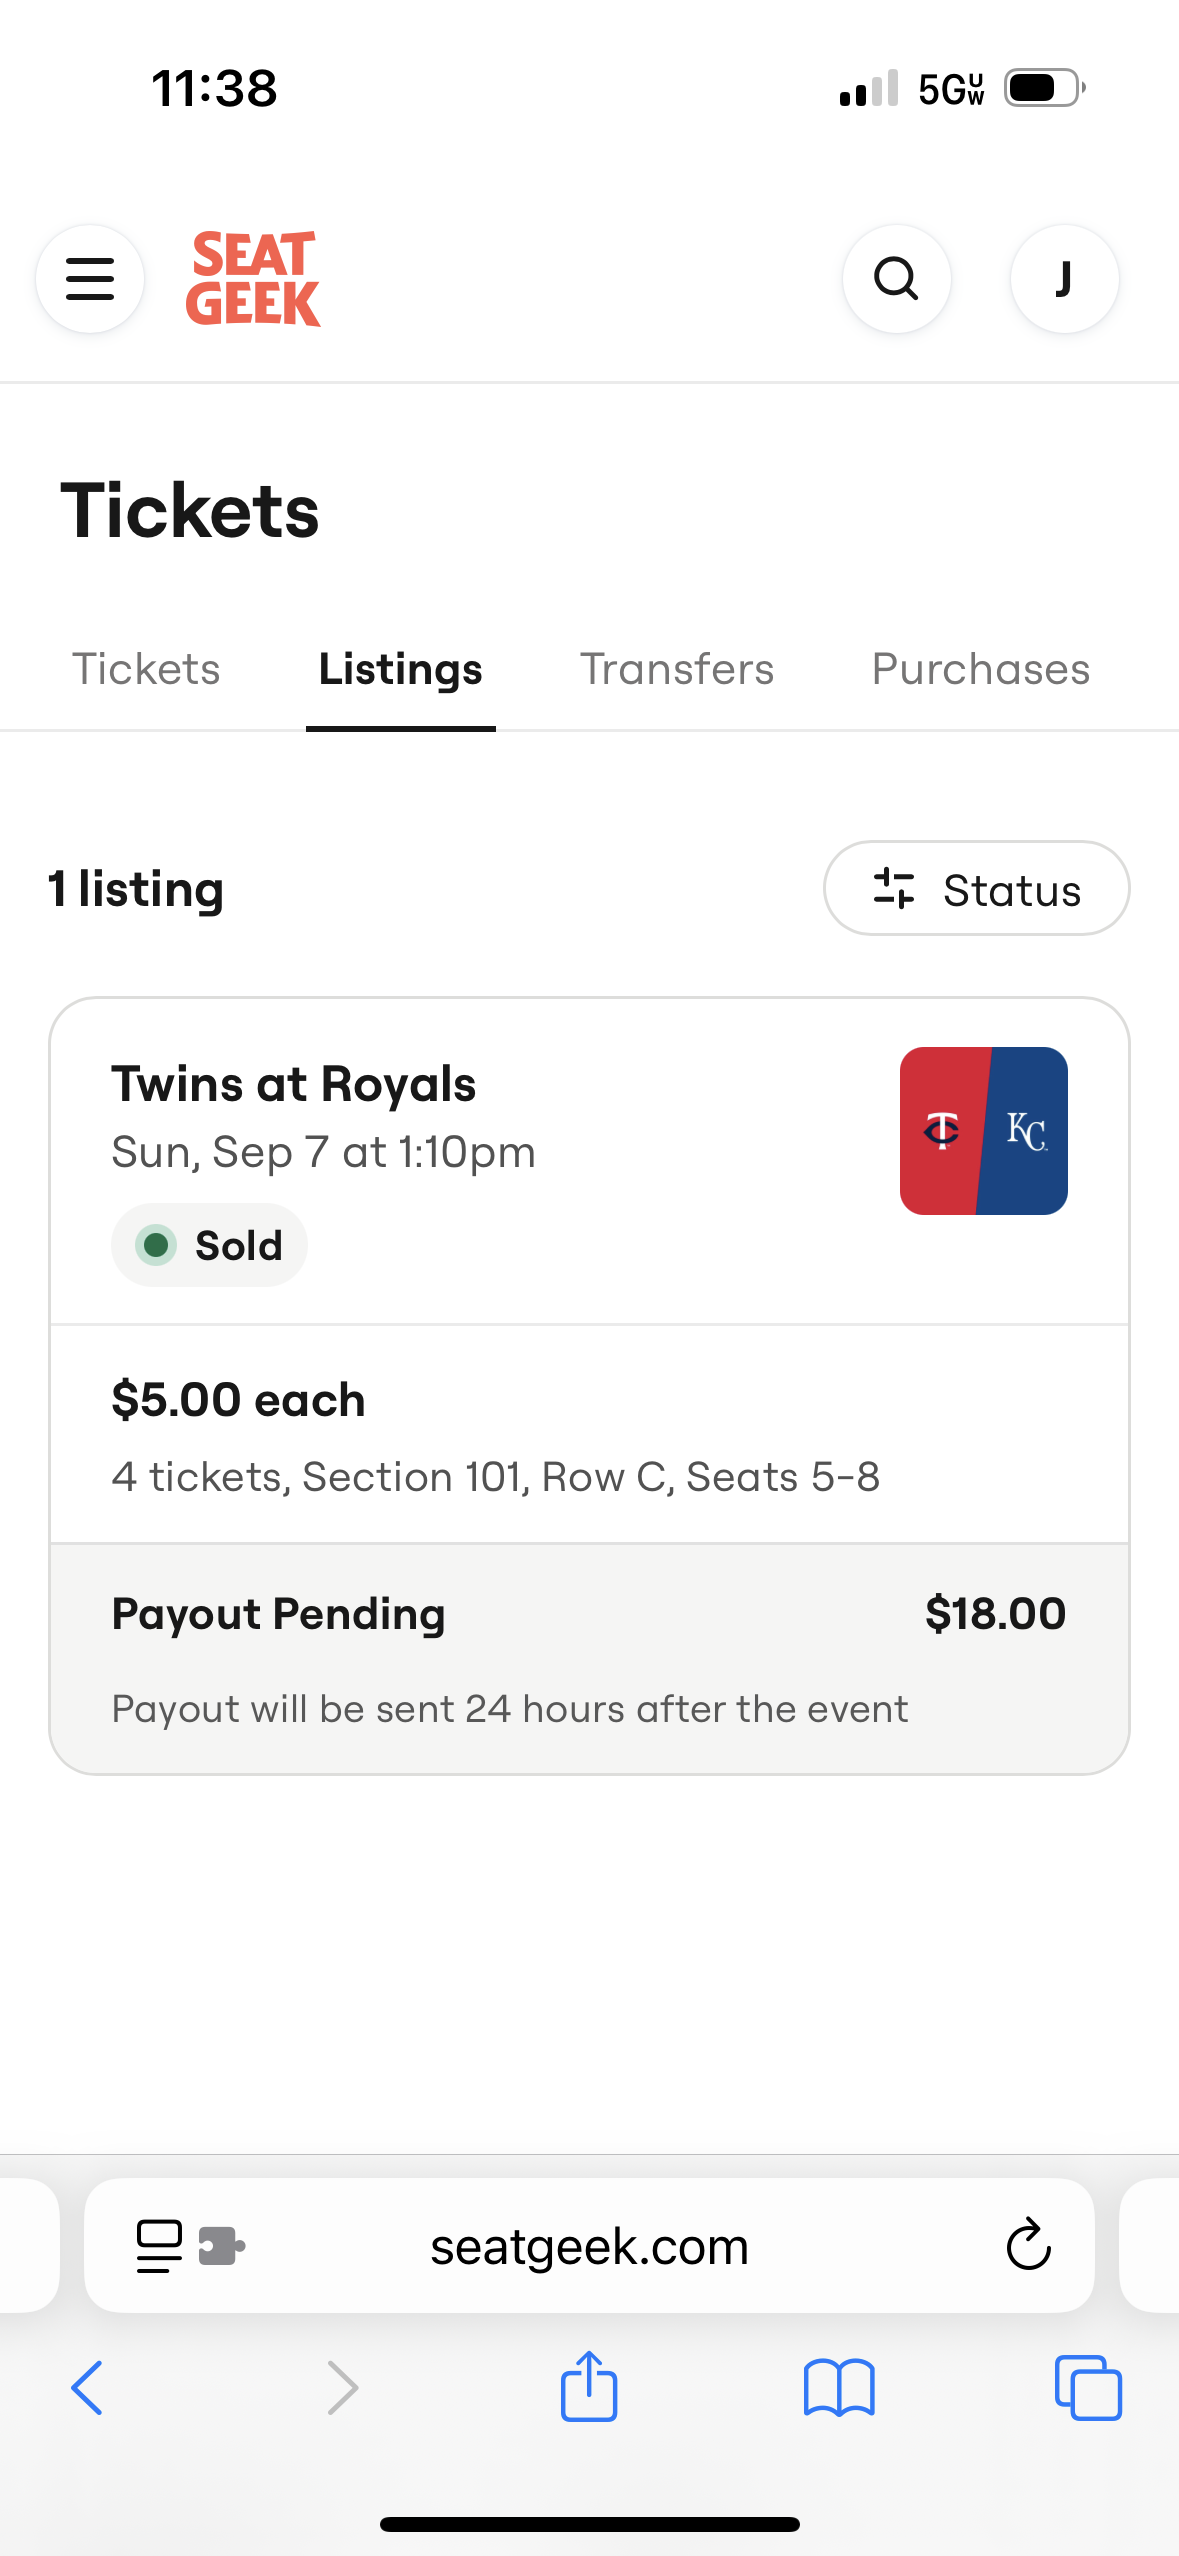
Task: Open the search magnifier icon
Action: (x=896, y=278)
